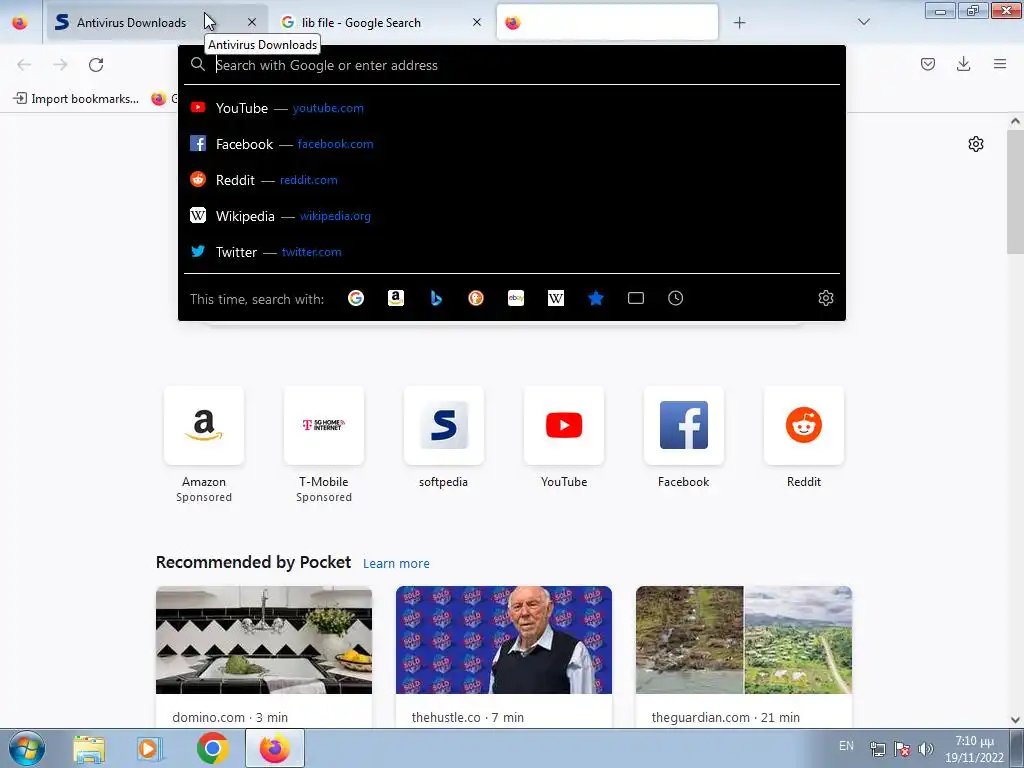
Task: Switch to lib file - Google Search tab
Action: [381, 22]
